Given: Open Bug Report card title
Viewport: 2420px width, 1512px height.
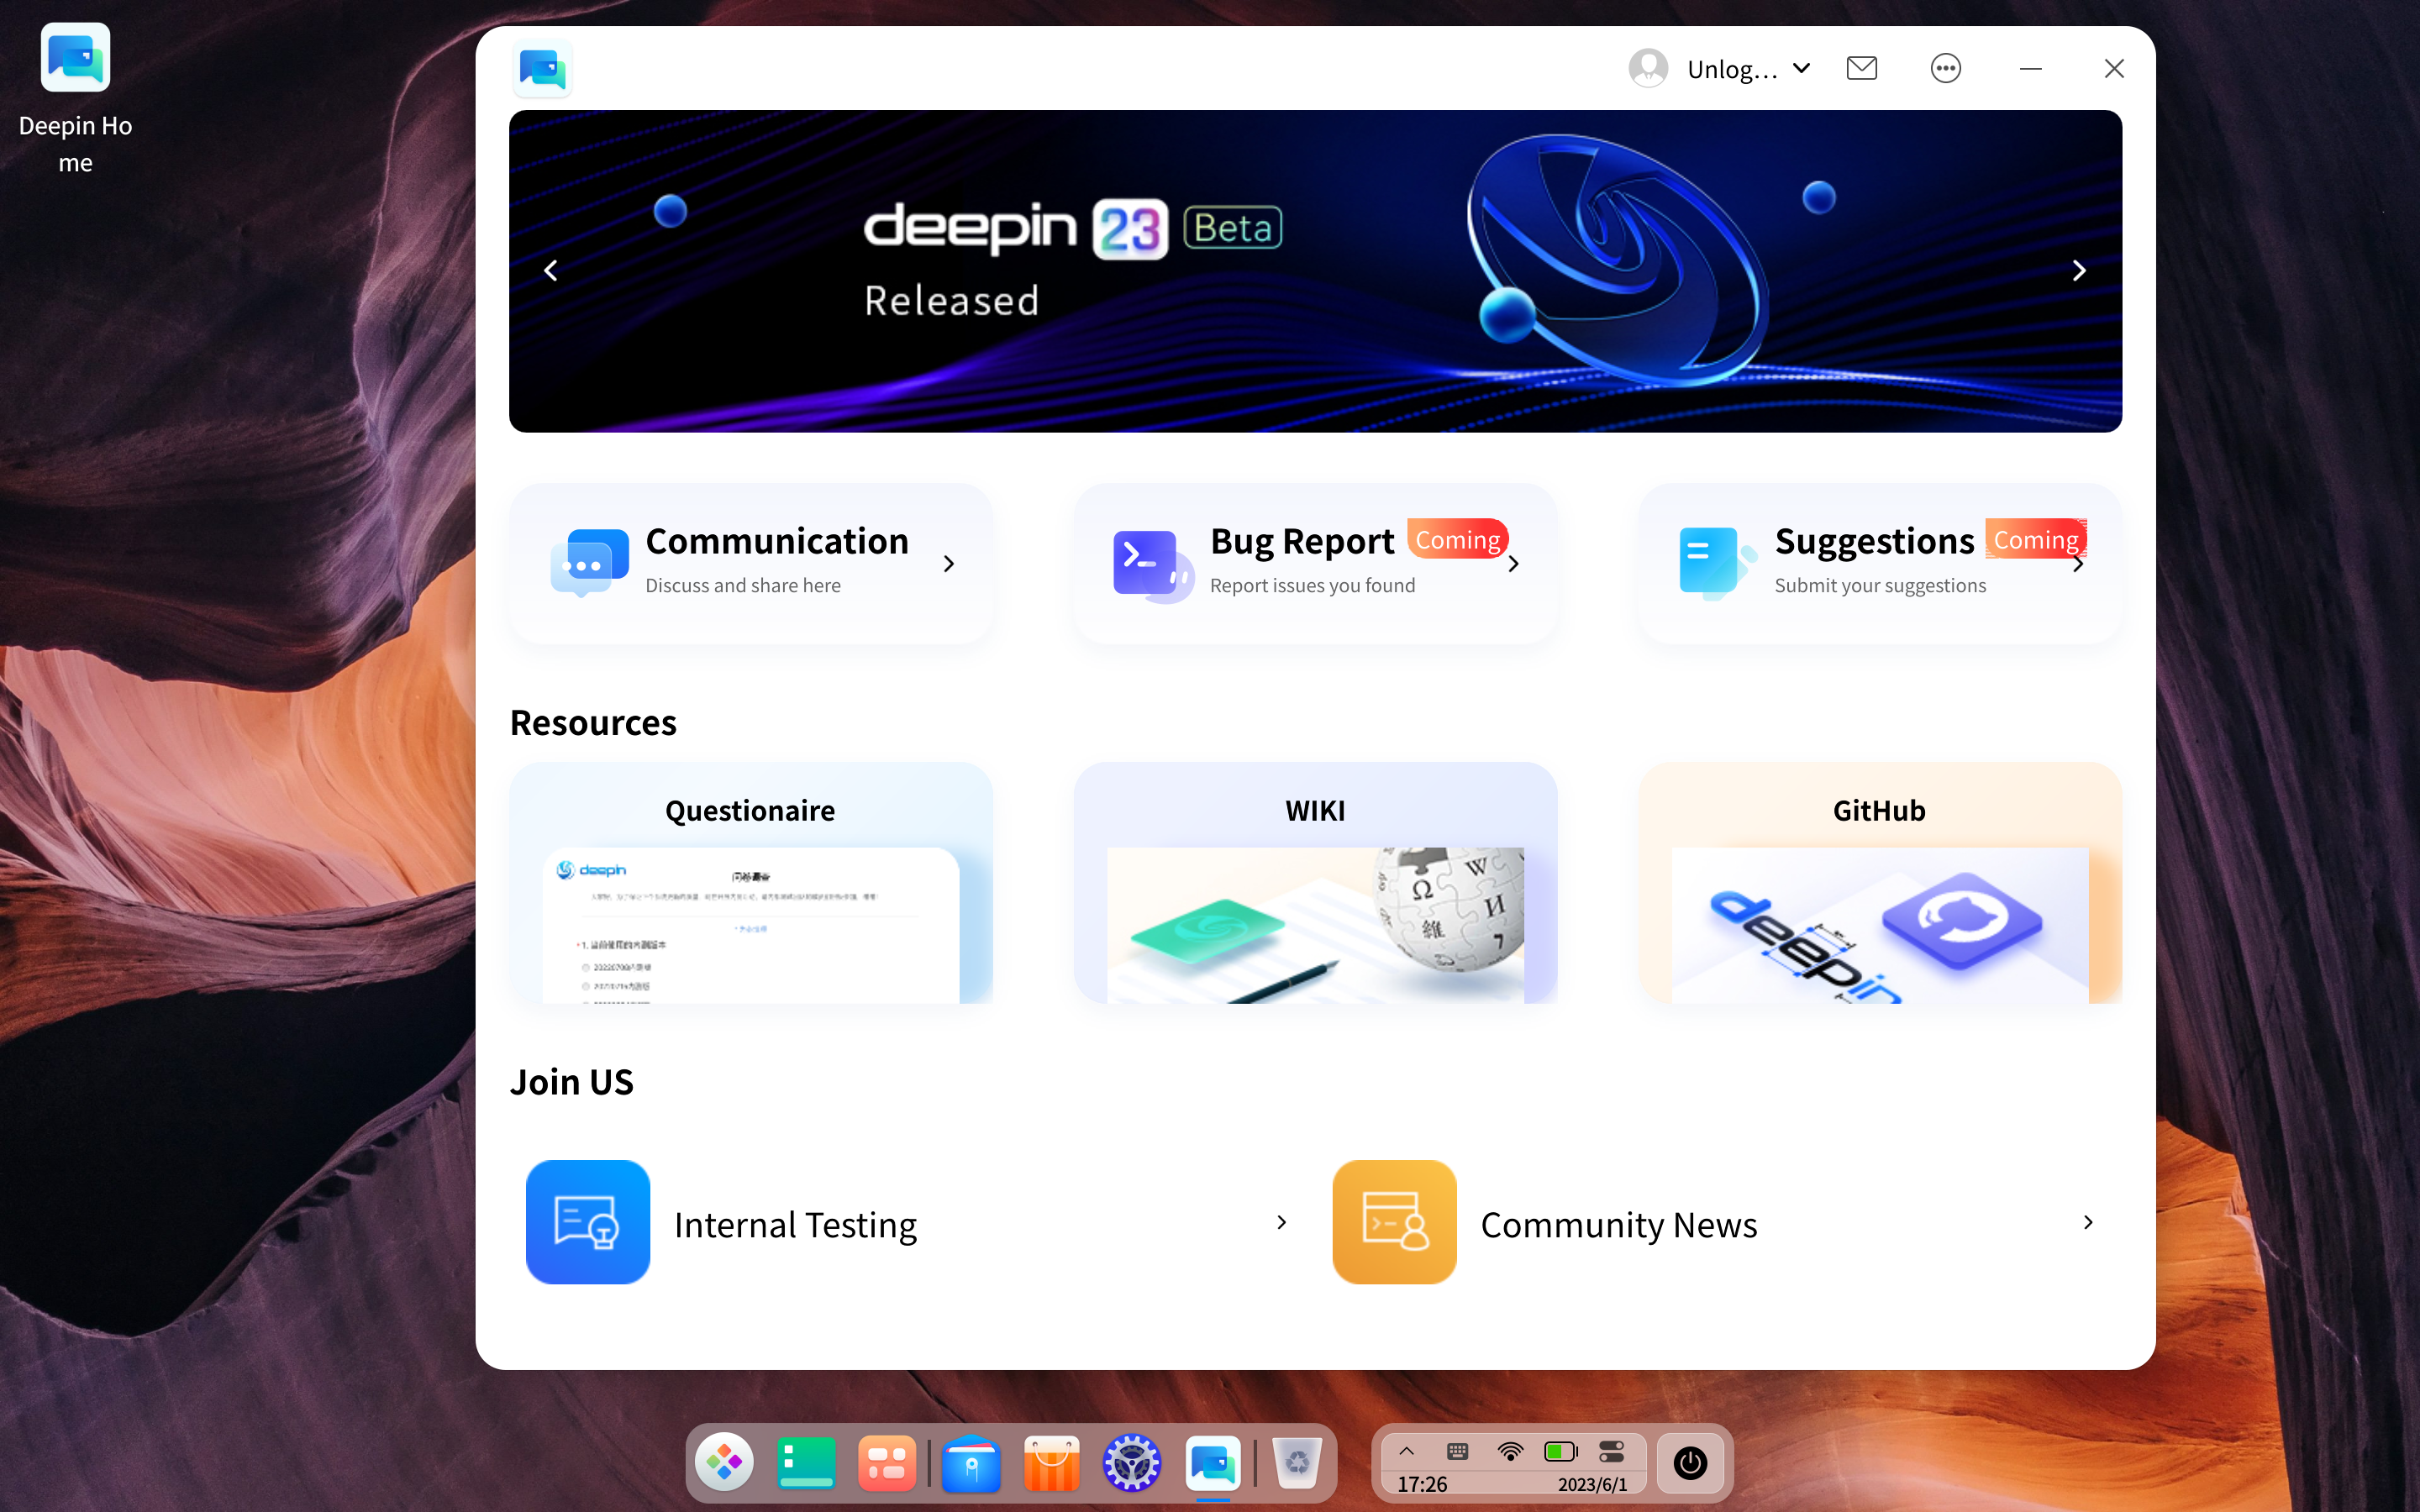Looking at the screenshot, I should click(1302, 541).
